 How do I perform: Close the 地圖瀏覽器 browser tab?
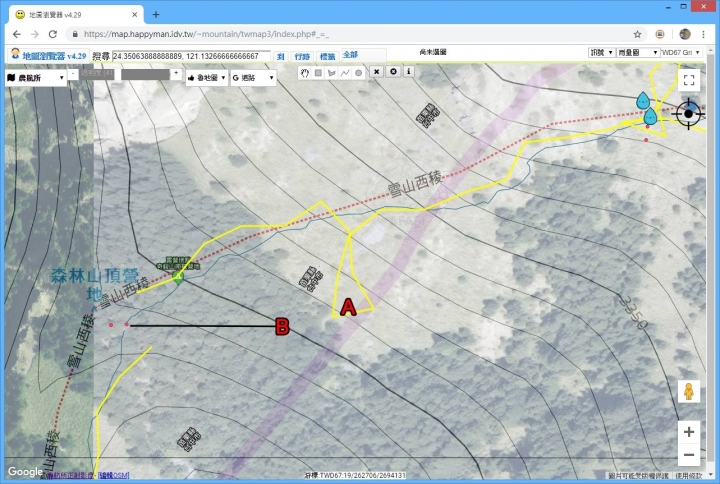(135, 15)
